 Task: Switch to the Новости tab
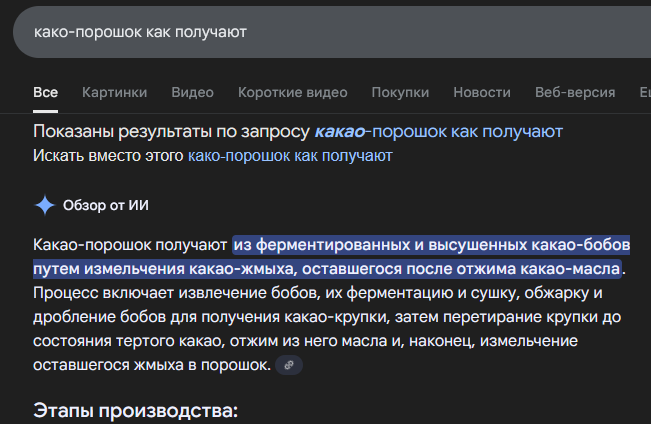tap(481, 92)
